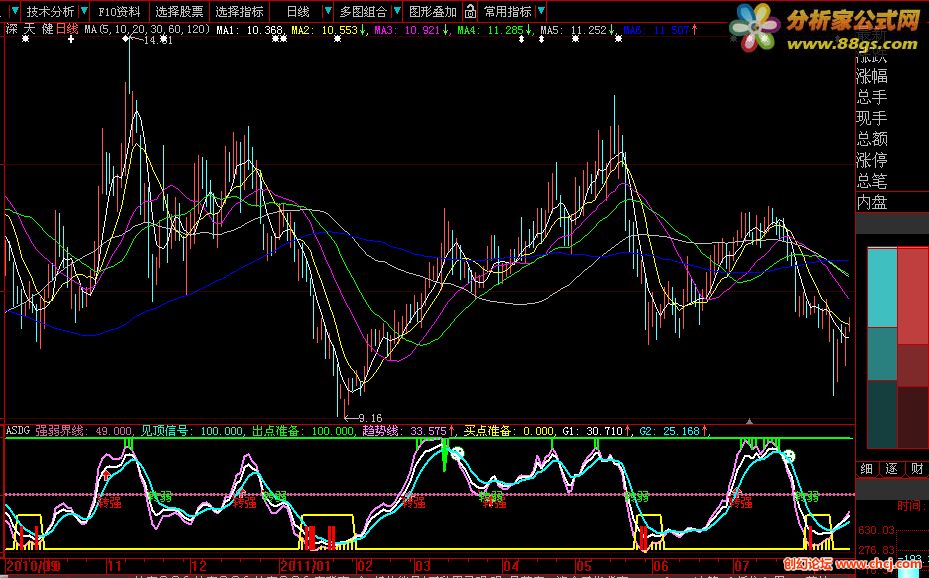
Task: Click the 深天健 stock name label
Action: pyautogui.click(x=28, y=29)
